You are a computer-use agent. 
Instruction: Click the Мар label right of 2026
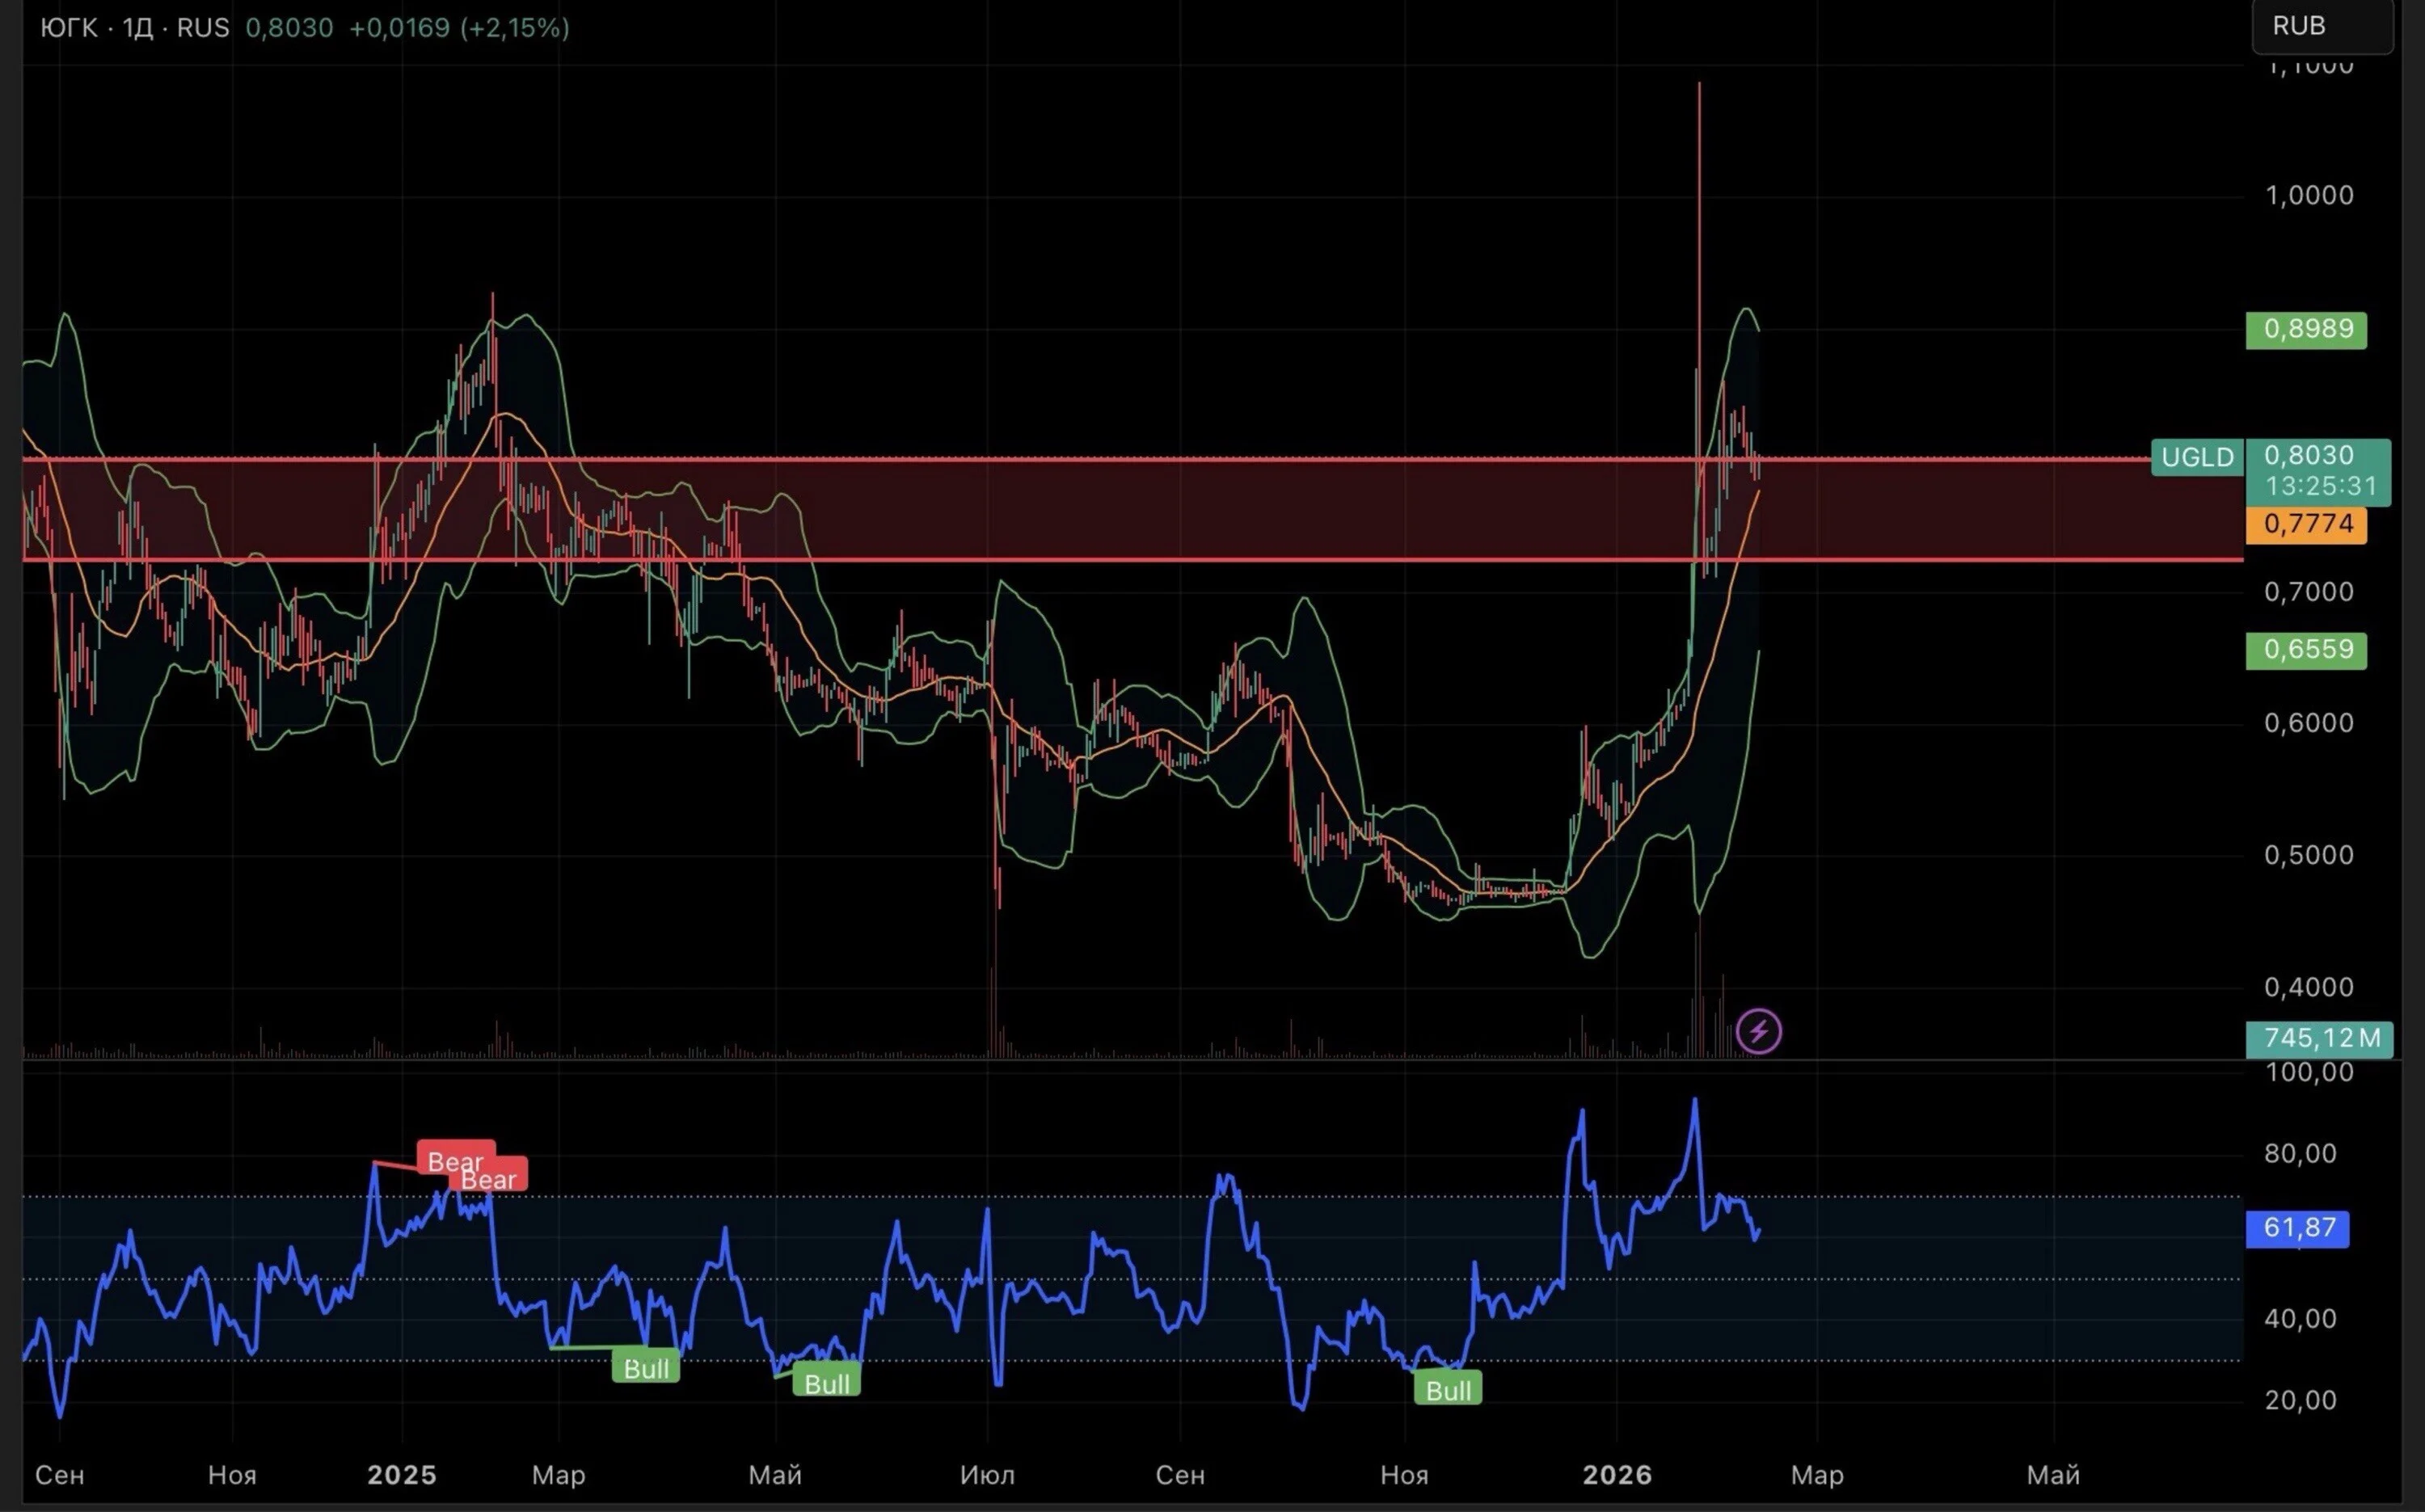(x=1817, y=1475)
